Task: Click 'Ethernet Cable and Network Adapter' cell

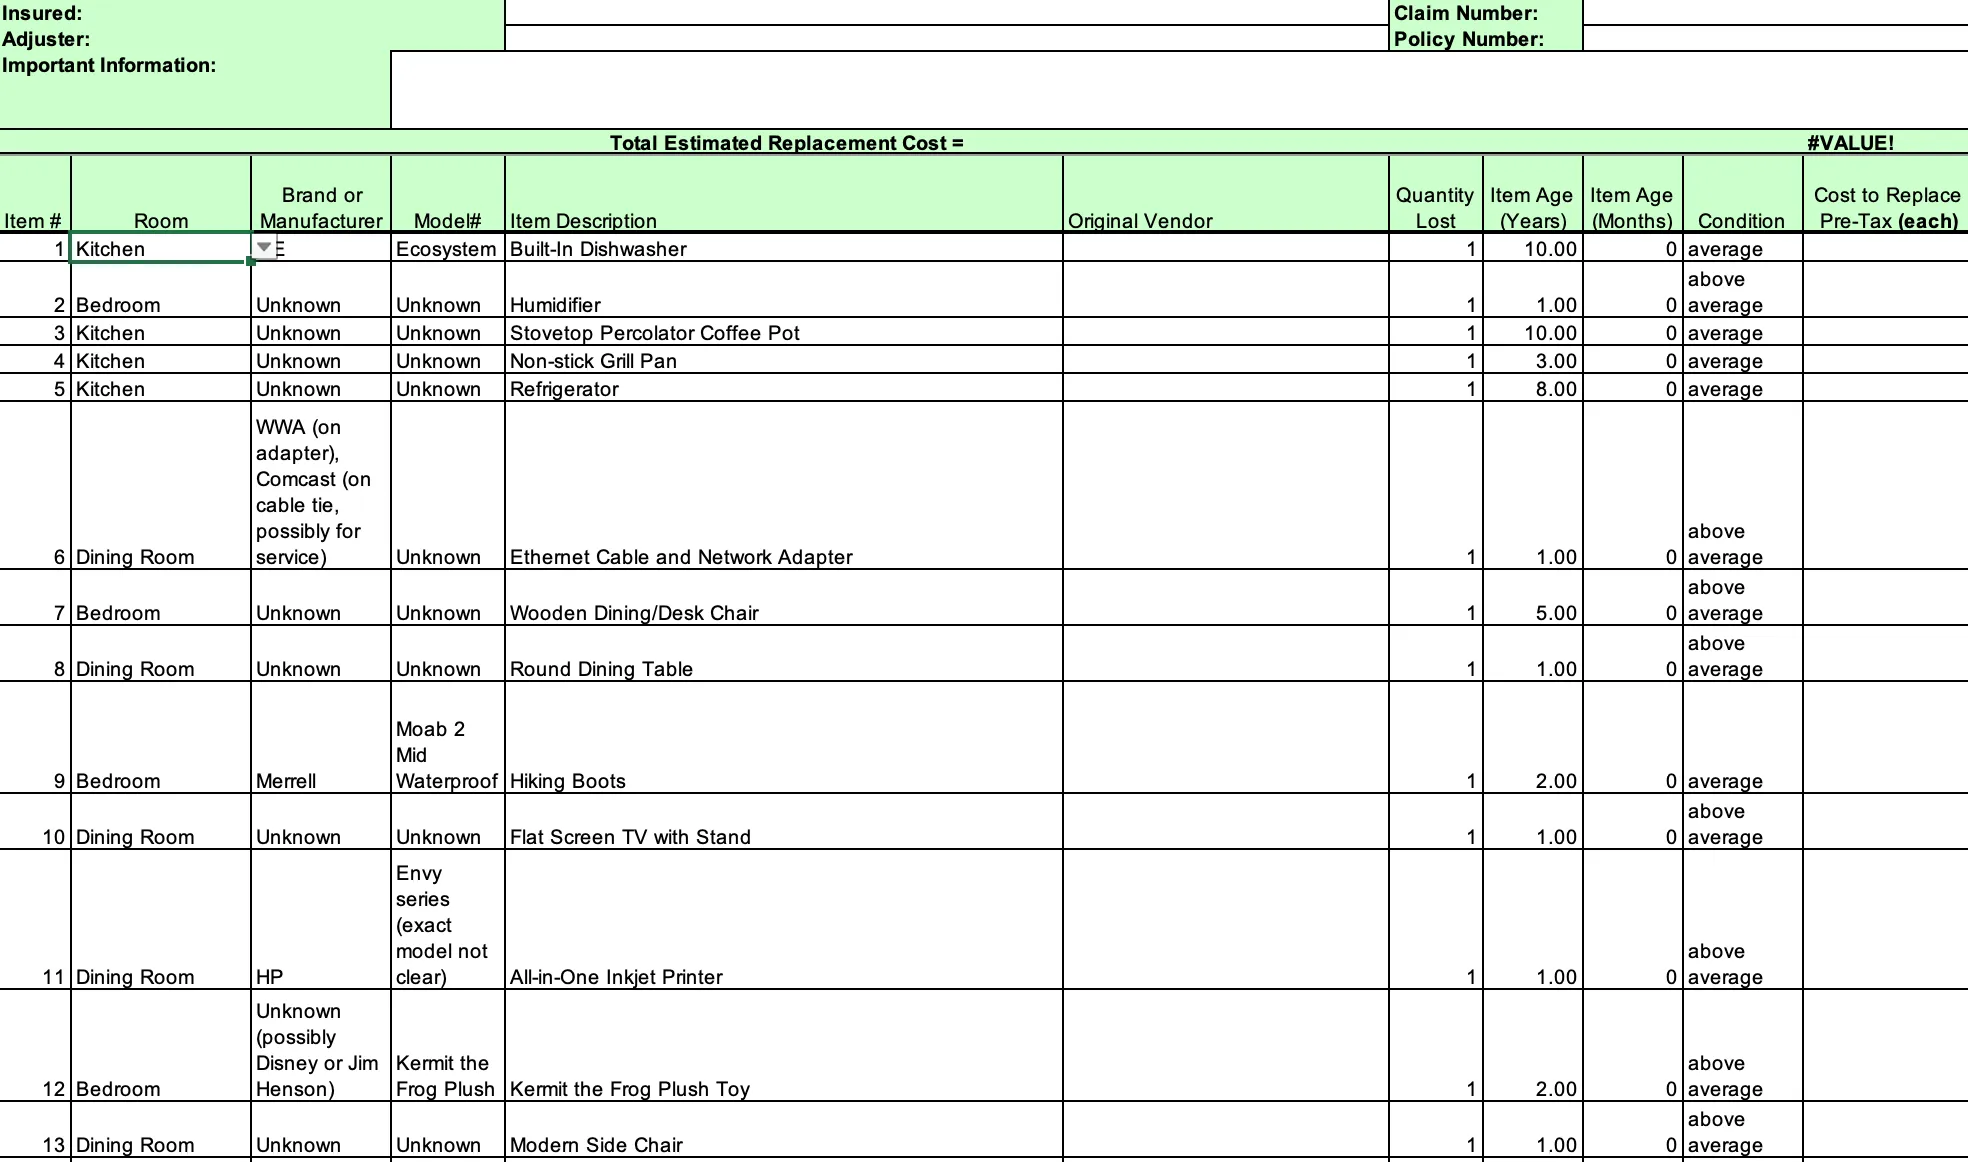Action: pos(784,486)
